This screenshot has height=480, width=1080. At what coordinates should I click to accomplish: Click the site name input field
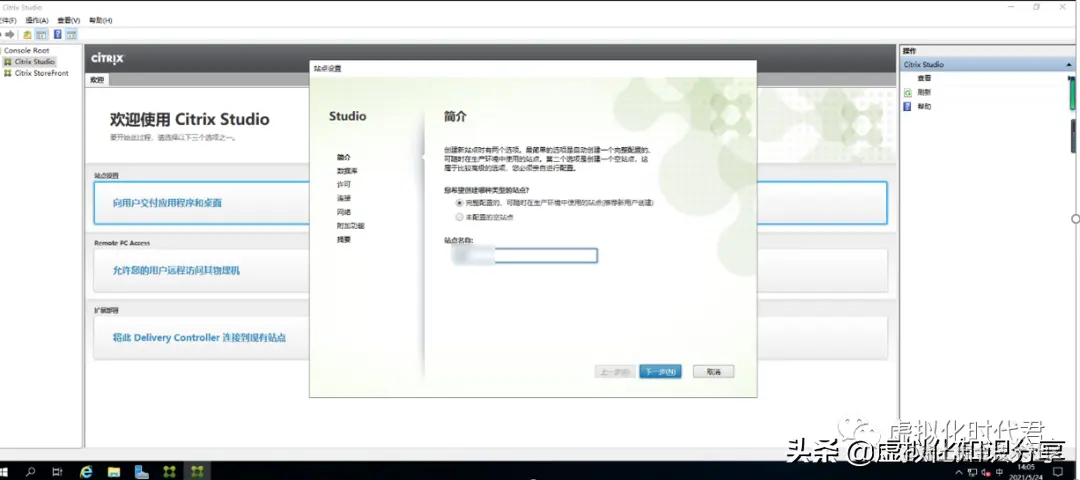pyautogui.click(x=525, y=256)
